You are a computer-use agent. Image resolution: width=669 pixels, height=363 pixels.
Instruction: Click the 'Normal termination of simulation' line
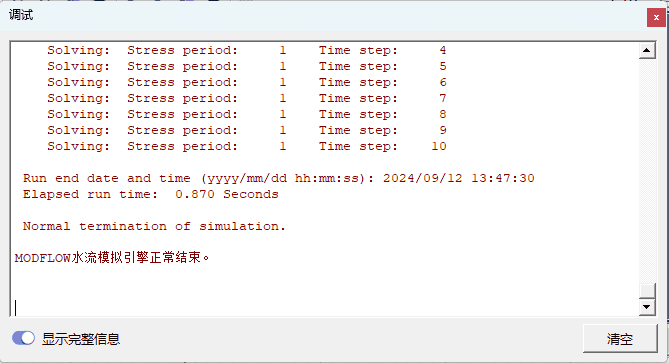(154, 227)
